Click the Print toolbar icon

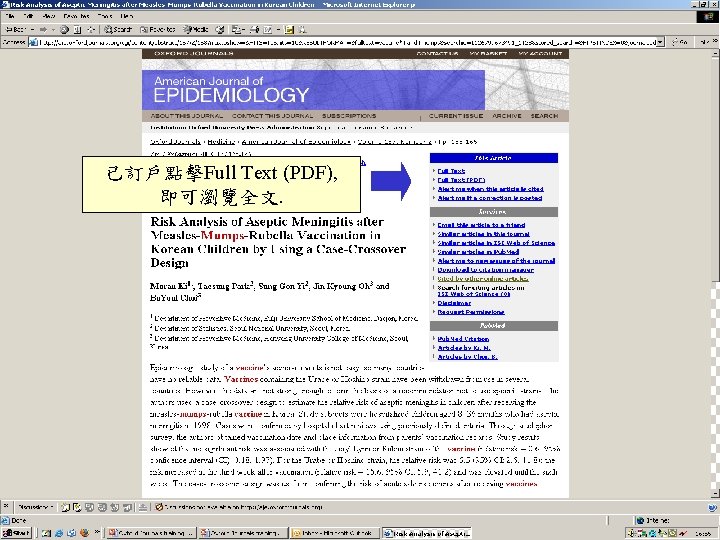pyautogui.click(x=254, y=29)
